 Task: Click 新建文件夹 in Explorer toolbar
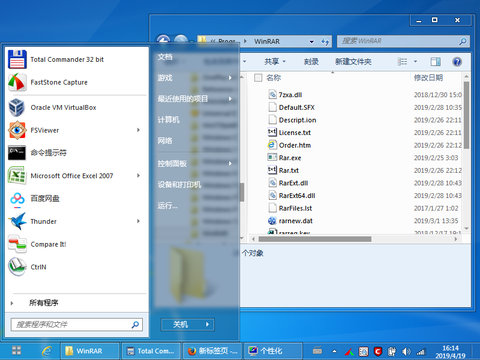[x=353, y=62]
